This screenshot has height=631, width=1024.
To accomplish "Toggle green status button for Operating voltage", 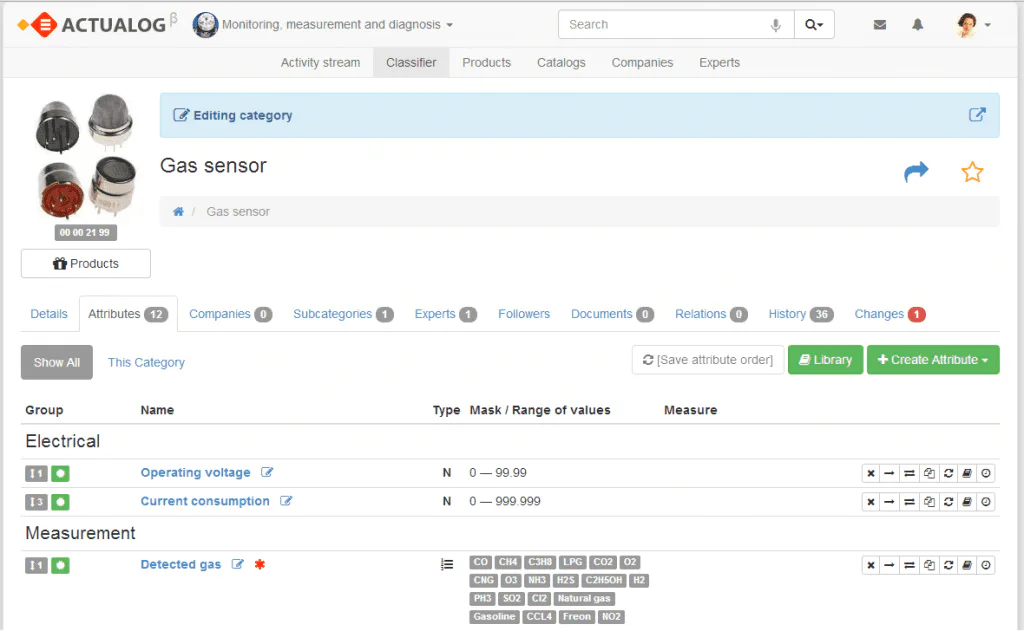I will point(60,474).
